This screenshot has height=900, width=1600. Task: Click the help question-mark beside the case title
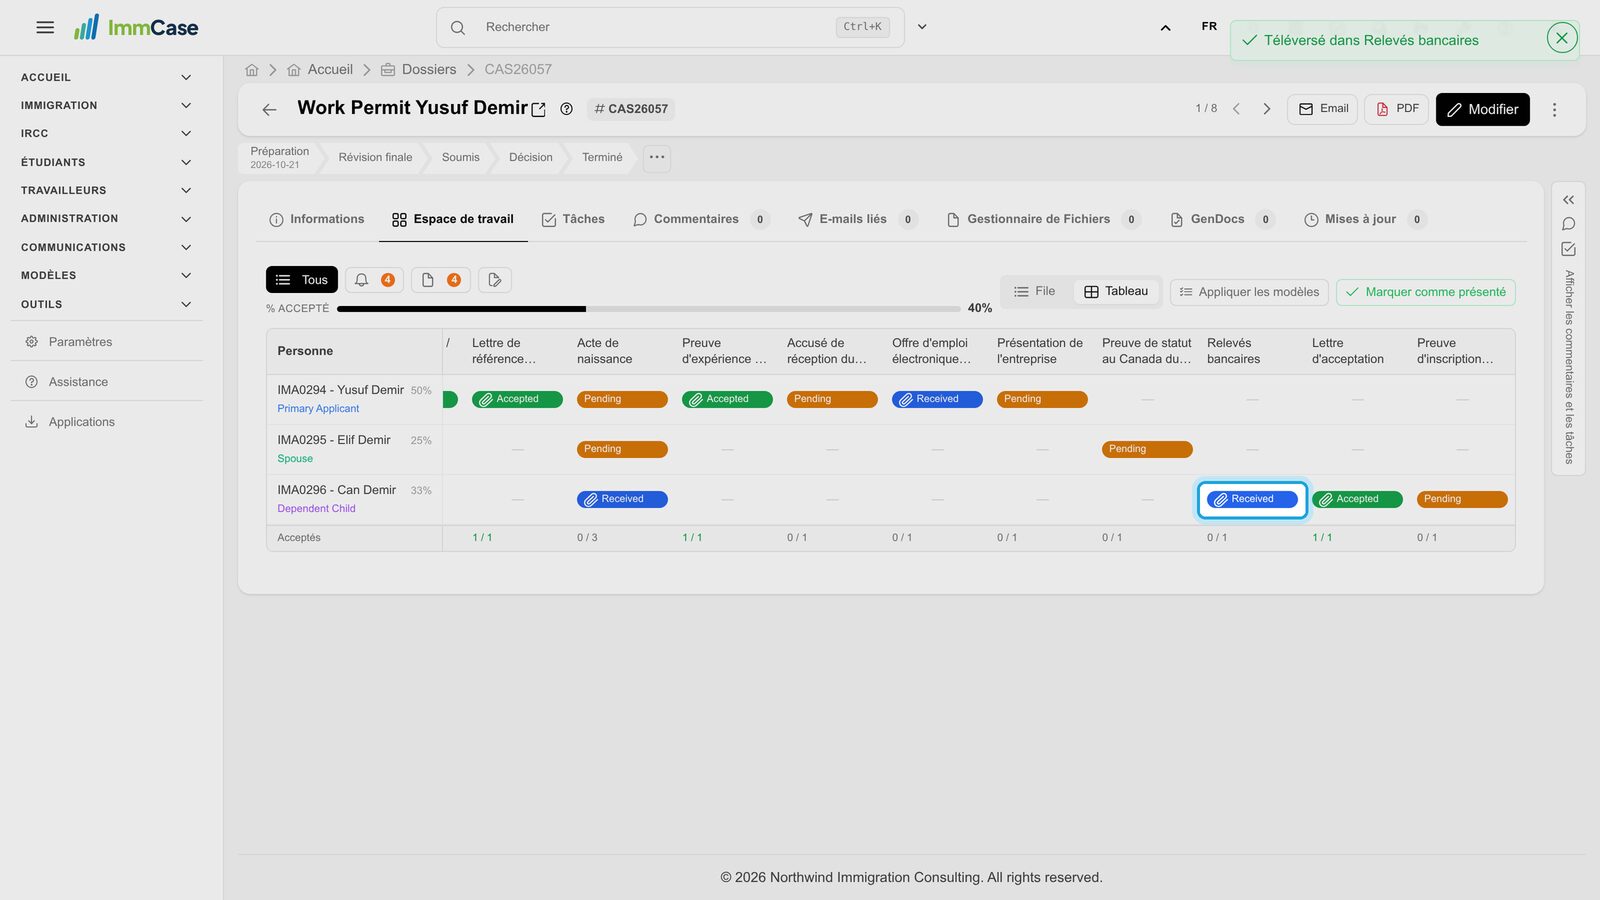point(567,109)
